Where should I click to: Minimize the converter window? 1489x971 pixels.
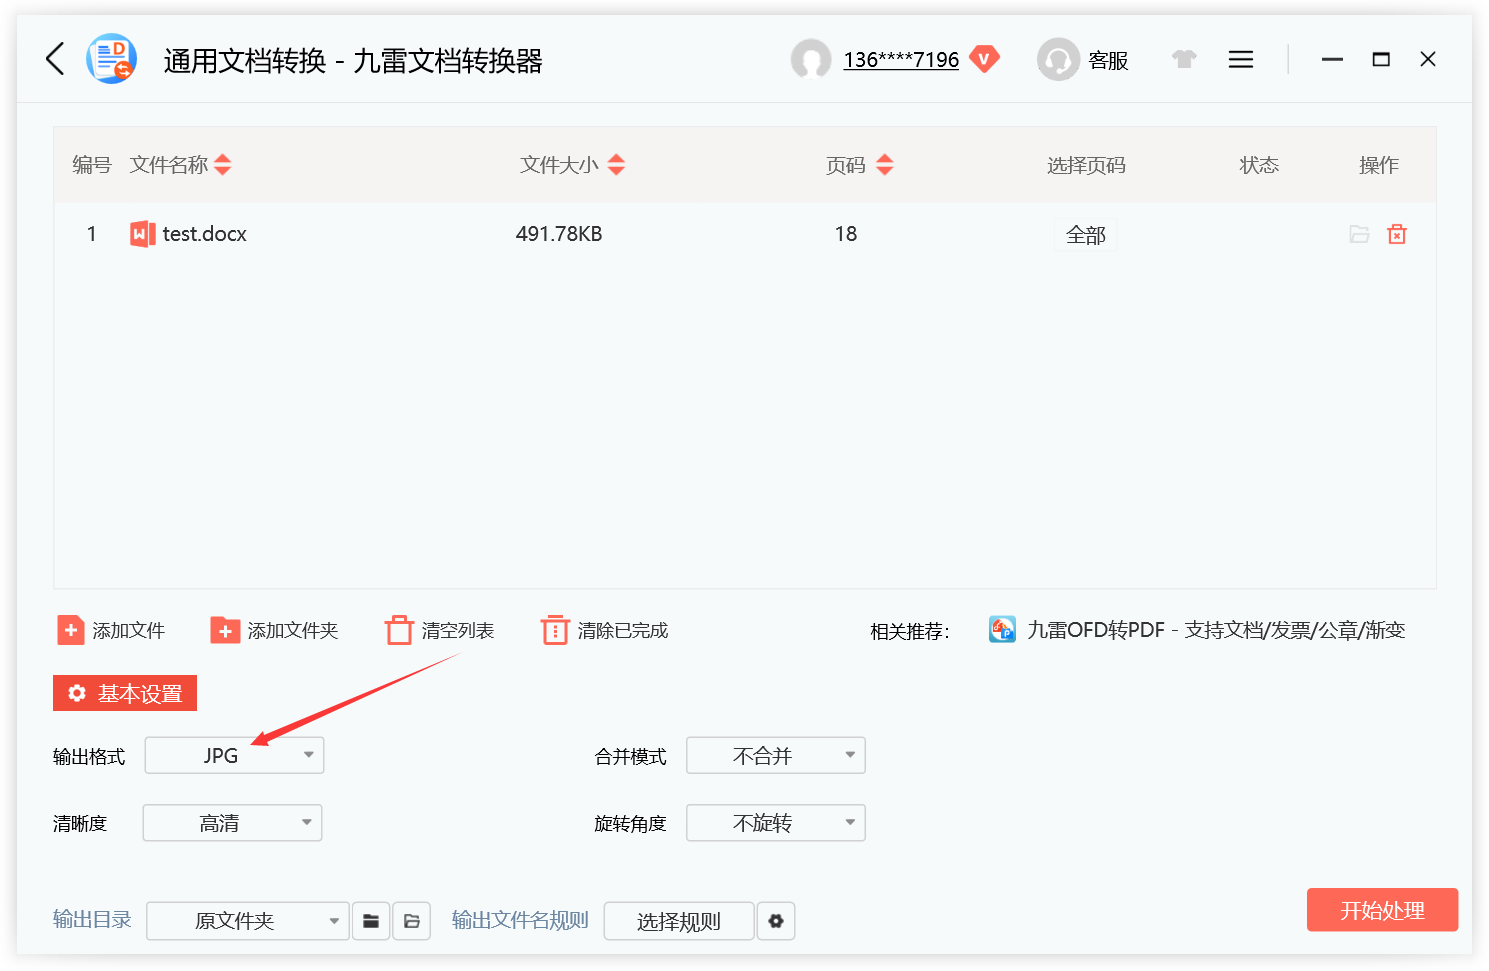point(1332,60)
